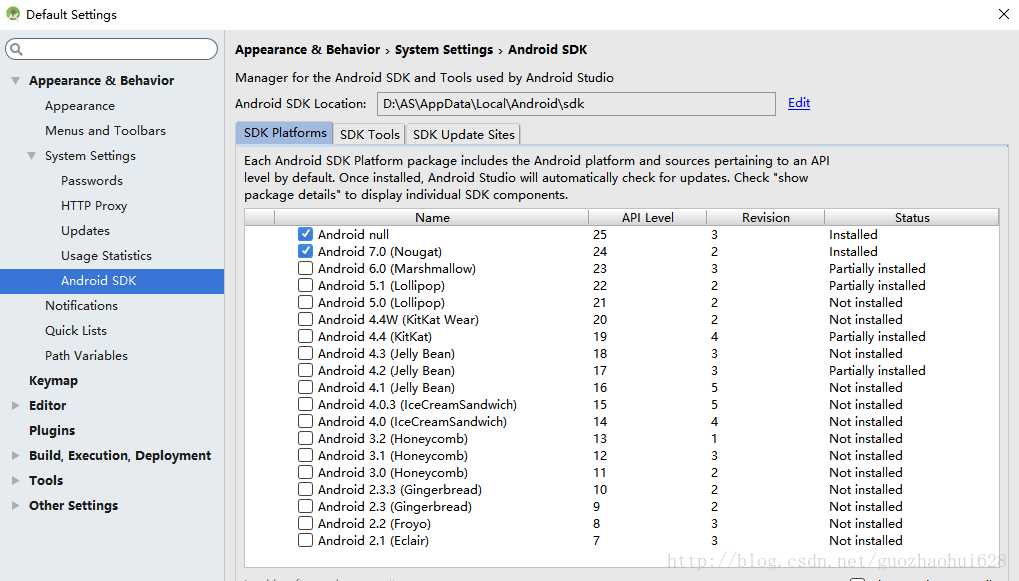Image resolution: width=1019 pixels, height=581 pixels.
Task: Open Appearance settings page
Action: 80,106
